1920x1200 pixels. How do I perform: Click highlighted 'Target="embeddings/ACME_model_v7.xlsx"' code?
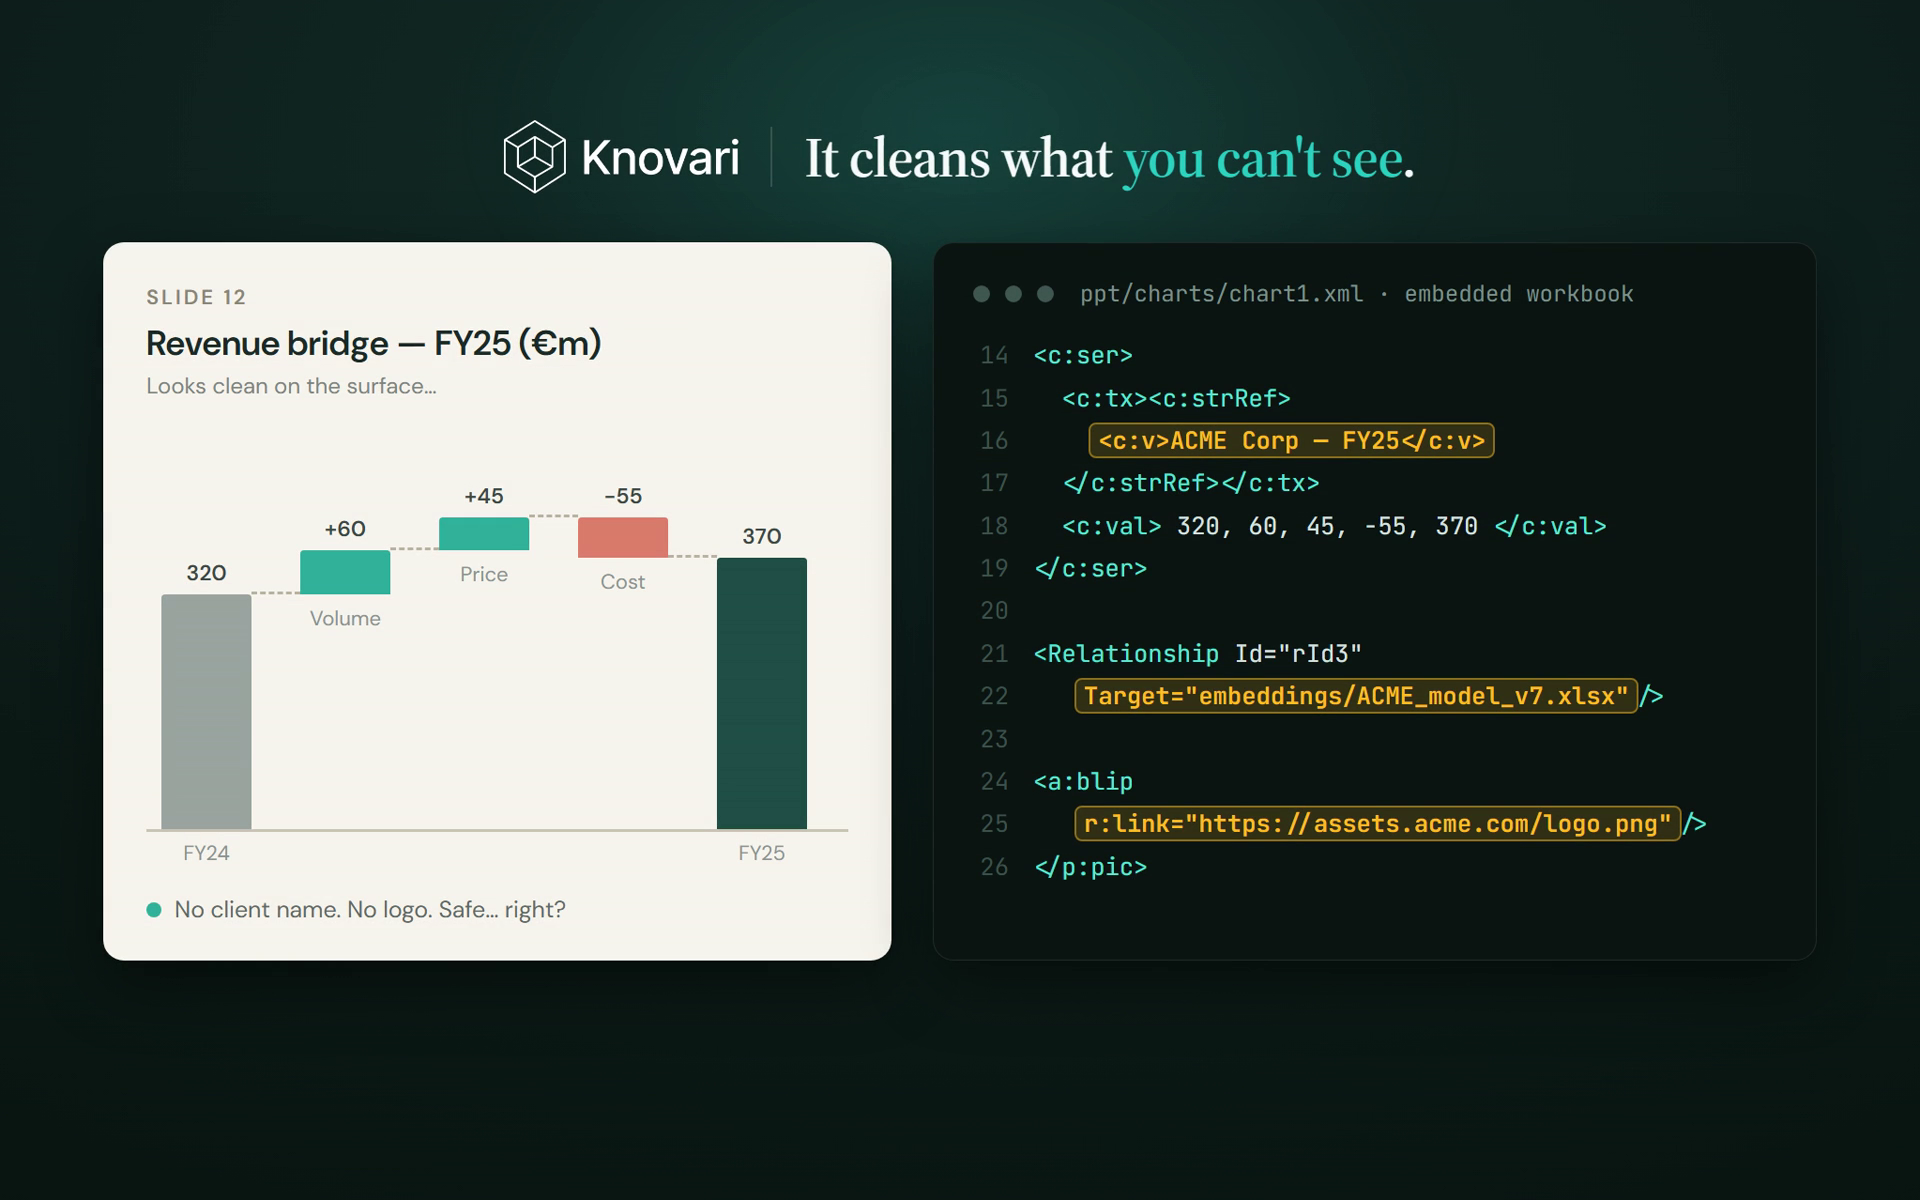1356,696
